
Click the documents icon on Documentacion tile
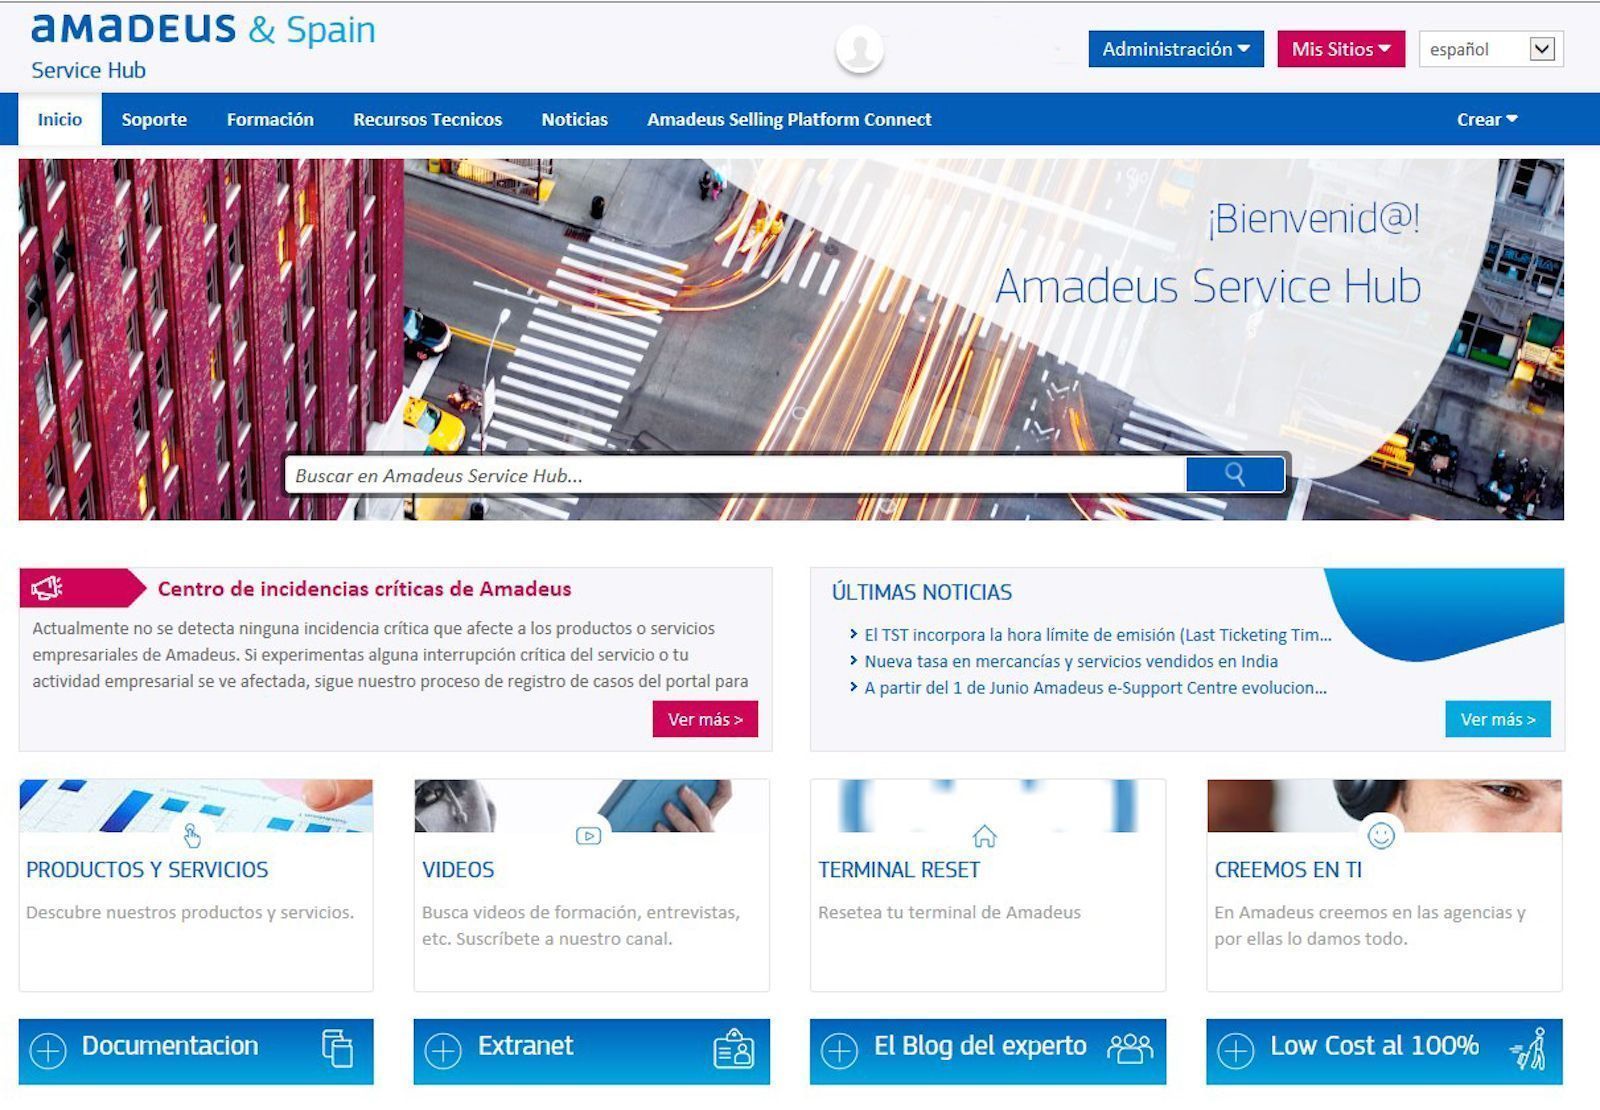click(337, 1048)
